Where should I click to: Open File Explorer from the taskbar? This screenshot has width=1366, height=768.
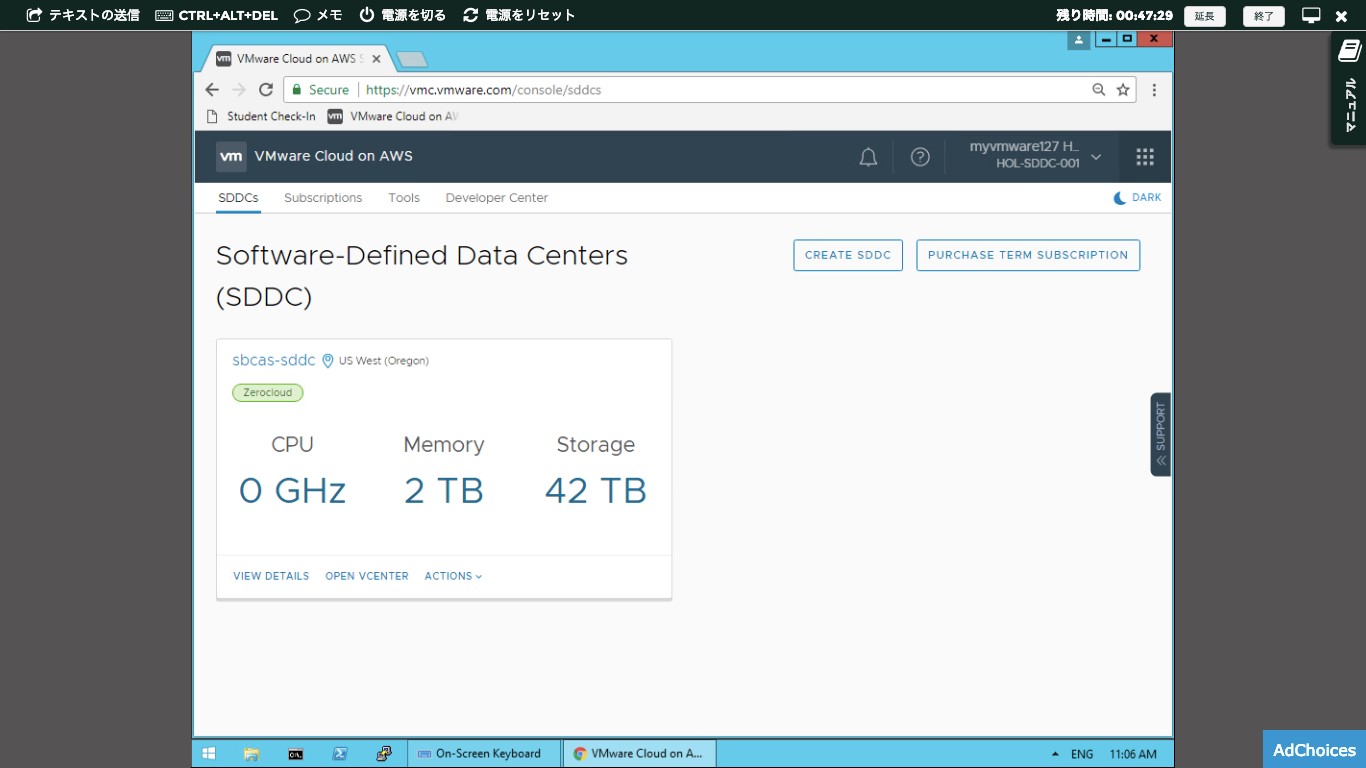coord(251,754)
